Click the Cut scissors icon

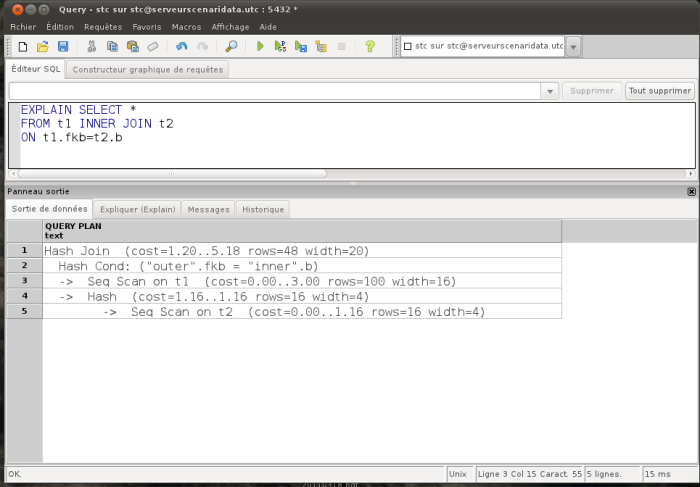tap(92, 46)
